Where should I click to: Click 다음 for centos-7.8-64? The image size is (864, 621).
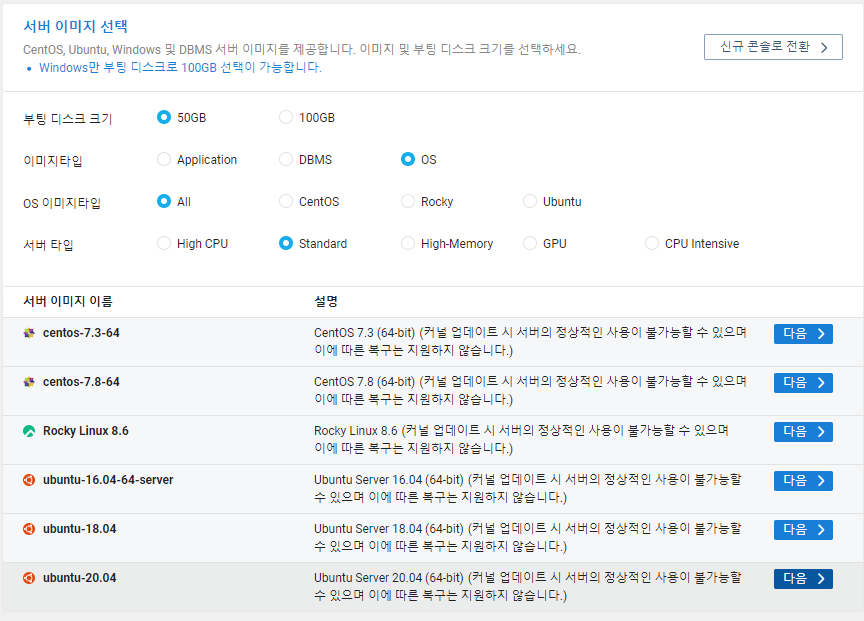pos(803,383)
